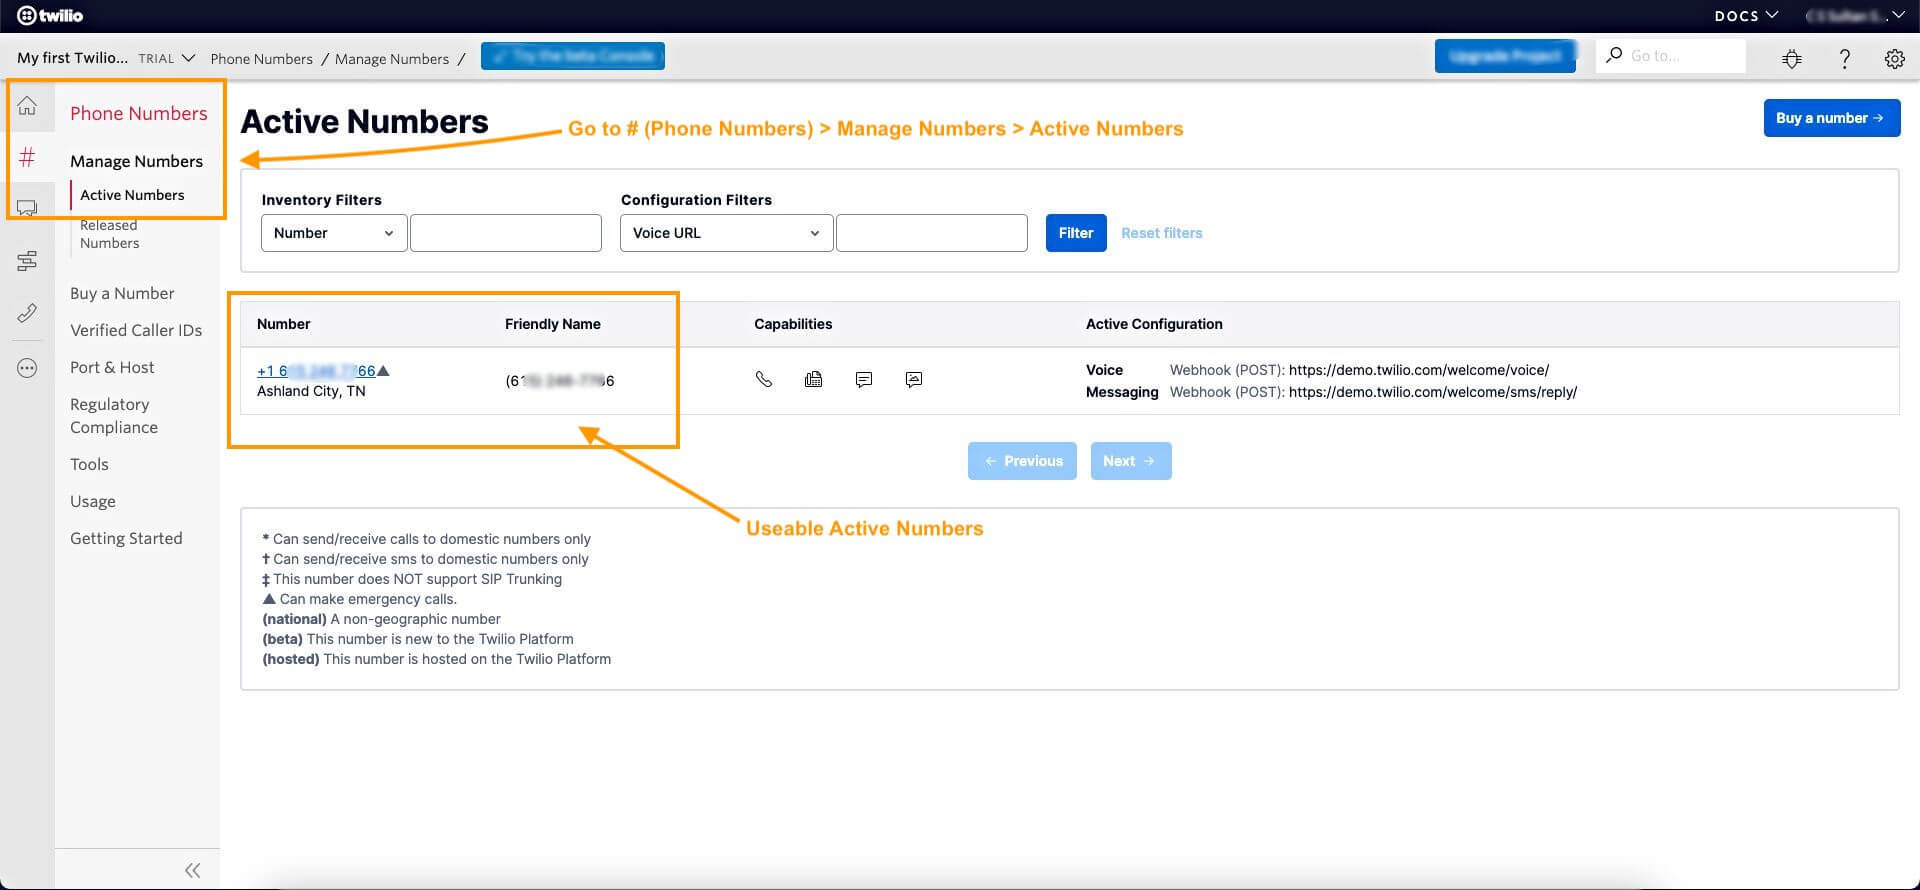Click the SMS capability icon
The image size is (1920, 890).
[x=864, y=379]
